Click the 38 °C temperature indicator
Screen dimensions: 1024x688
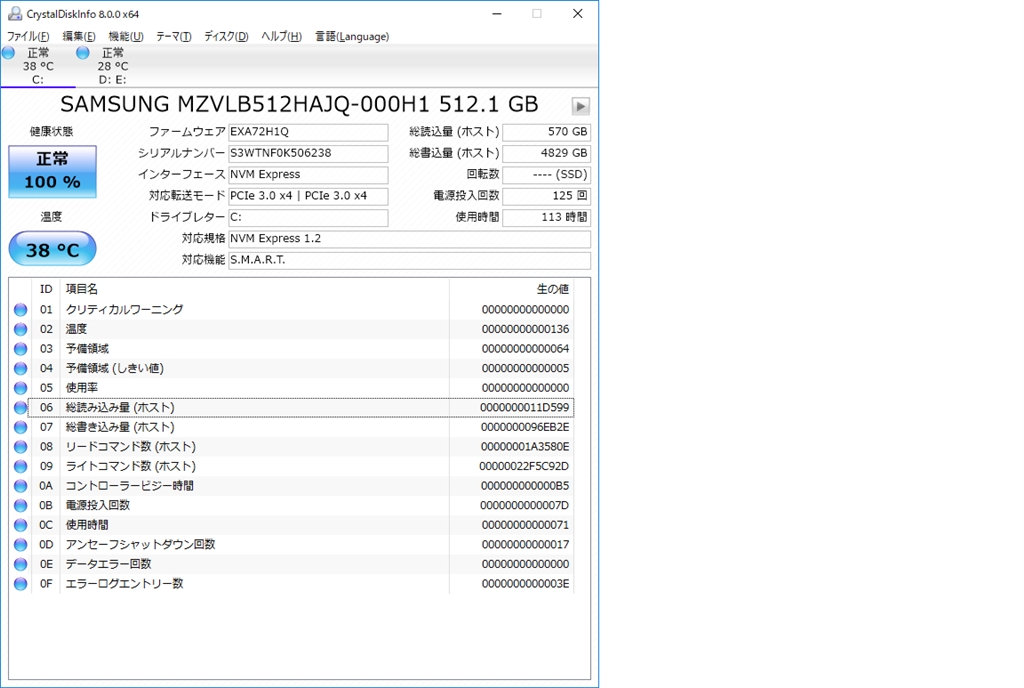pyautogui.click(x=52, y=249)
